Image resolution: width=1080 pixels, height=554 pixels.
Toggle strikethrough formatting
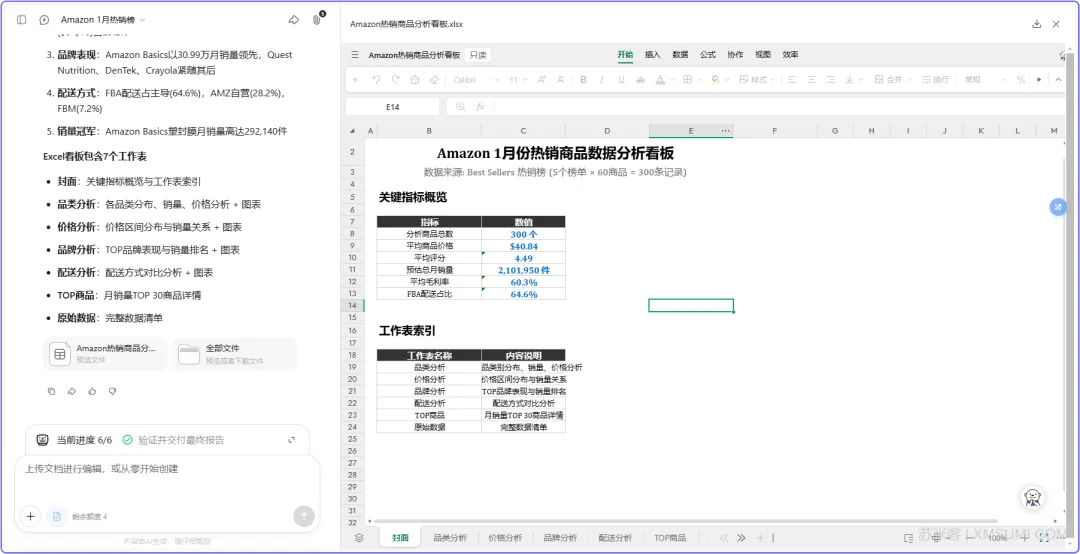[x=641, y=80]
